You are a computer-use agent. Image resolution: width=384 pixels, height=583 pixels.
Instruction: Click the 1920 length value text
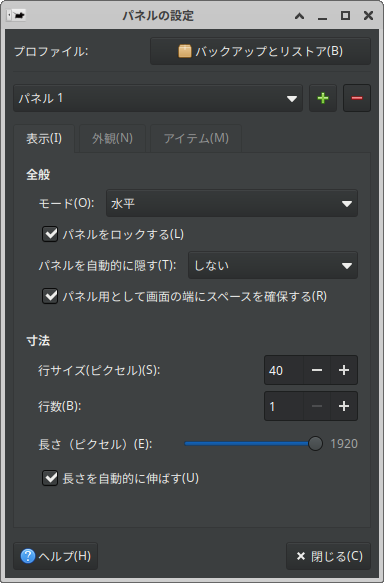pos(344,444)
